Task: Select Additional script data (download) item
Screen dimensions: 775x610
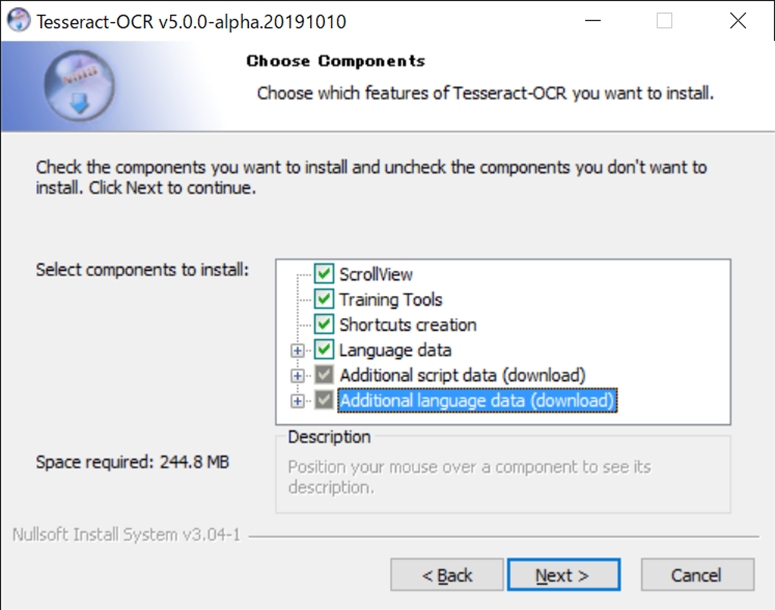Action: (462, 375)
